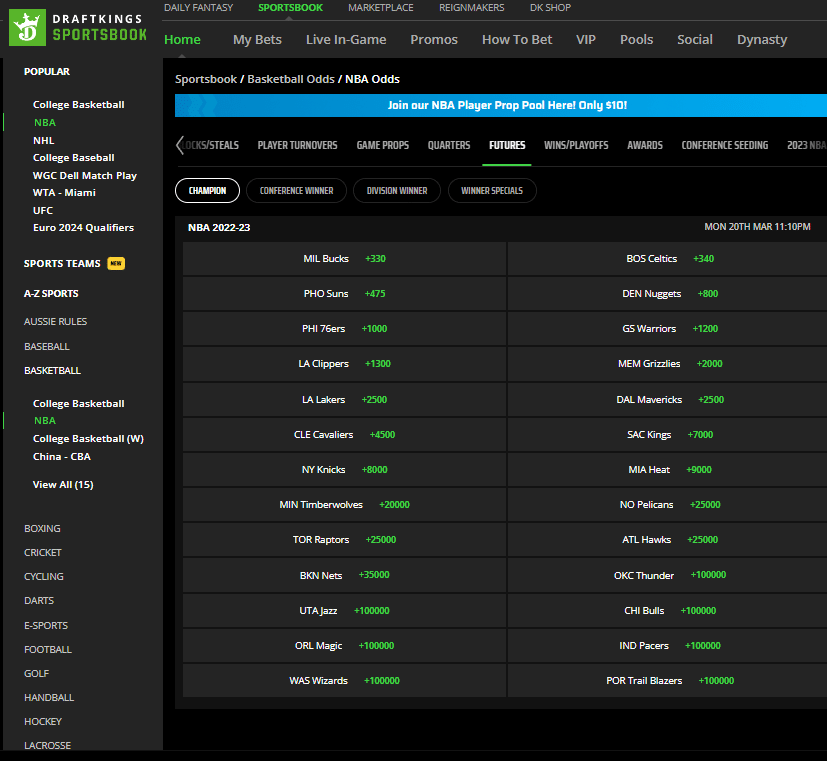Open WGC Dell Match Play
The width and height of the screenshot is (827, 761).
85,176
